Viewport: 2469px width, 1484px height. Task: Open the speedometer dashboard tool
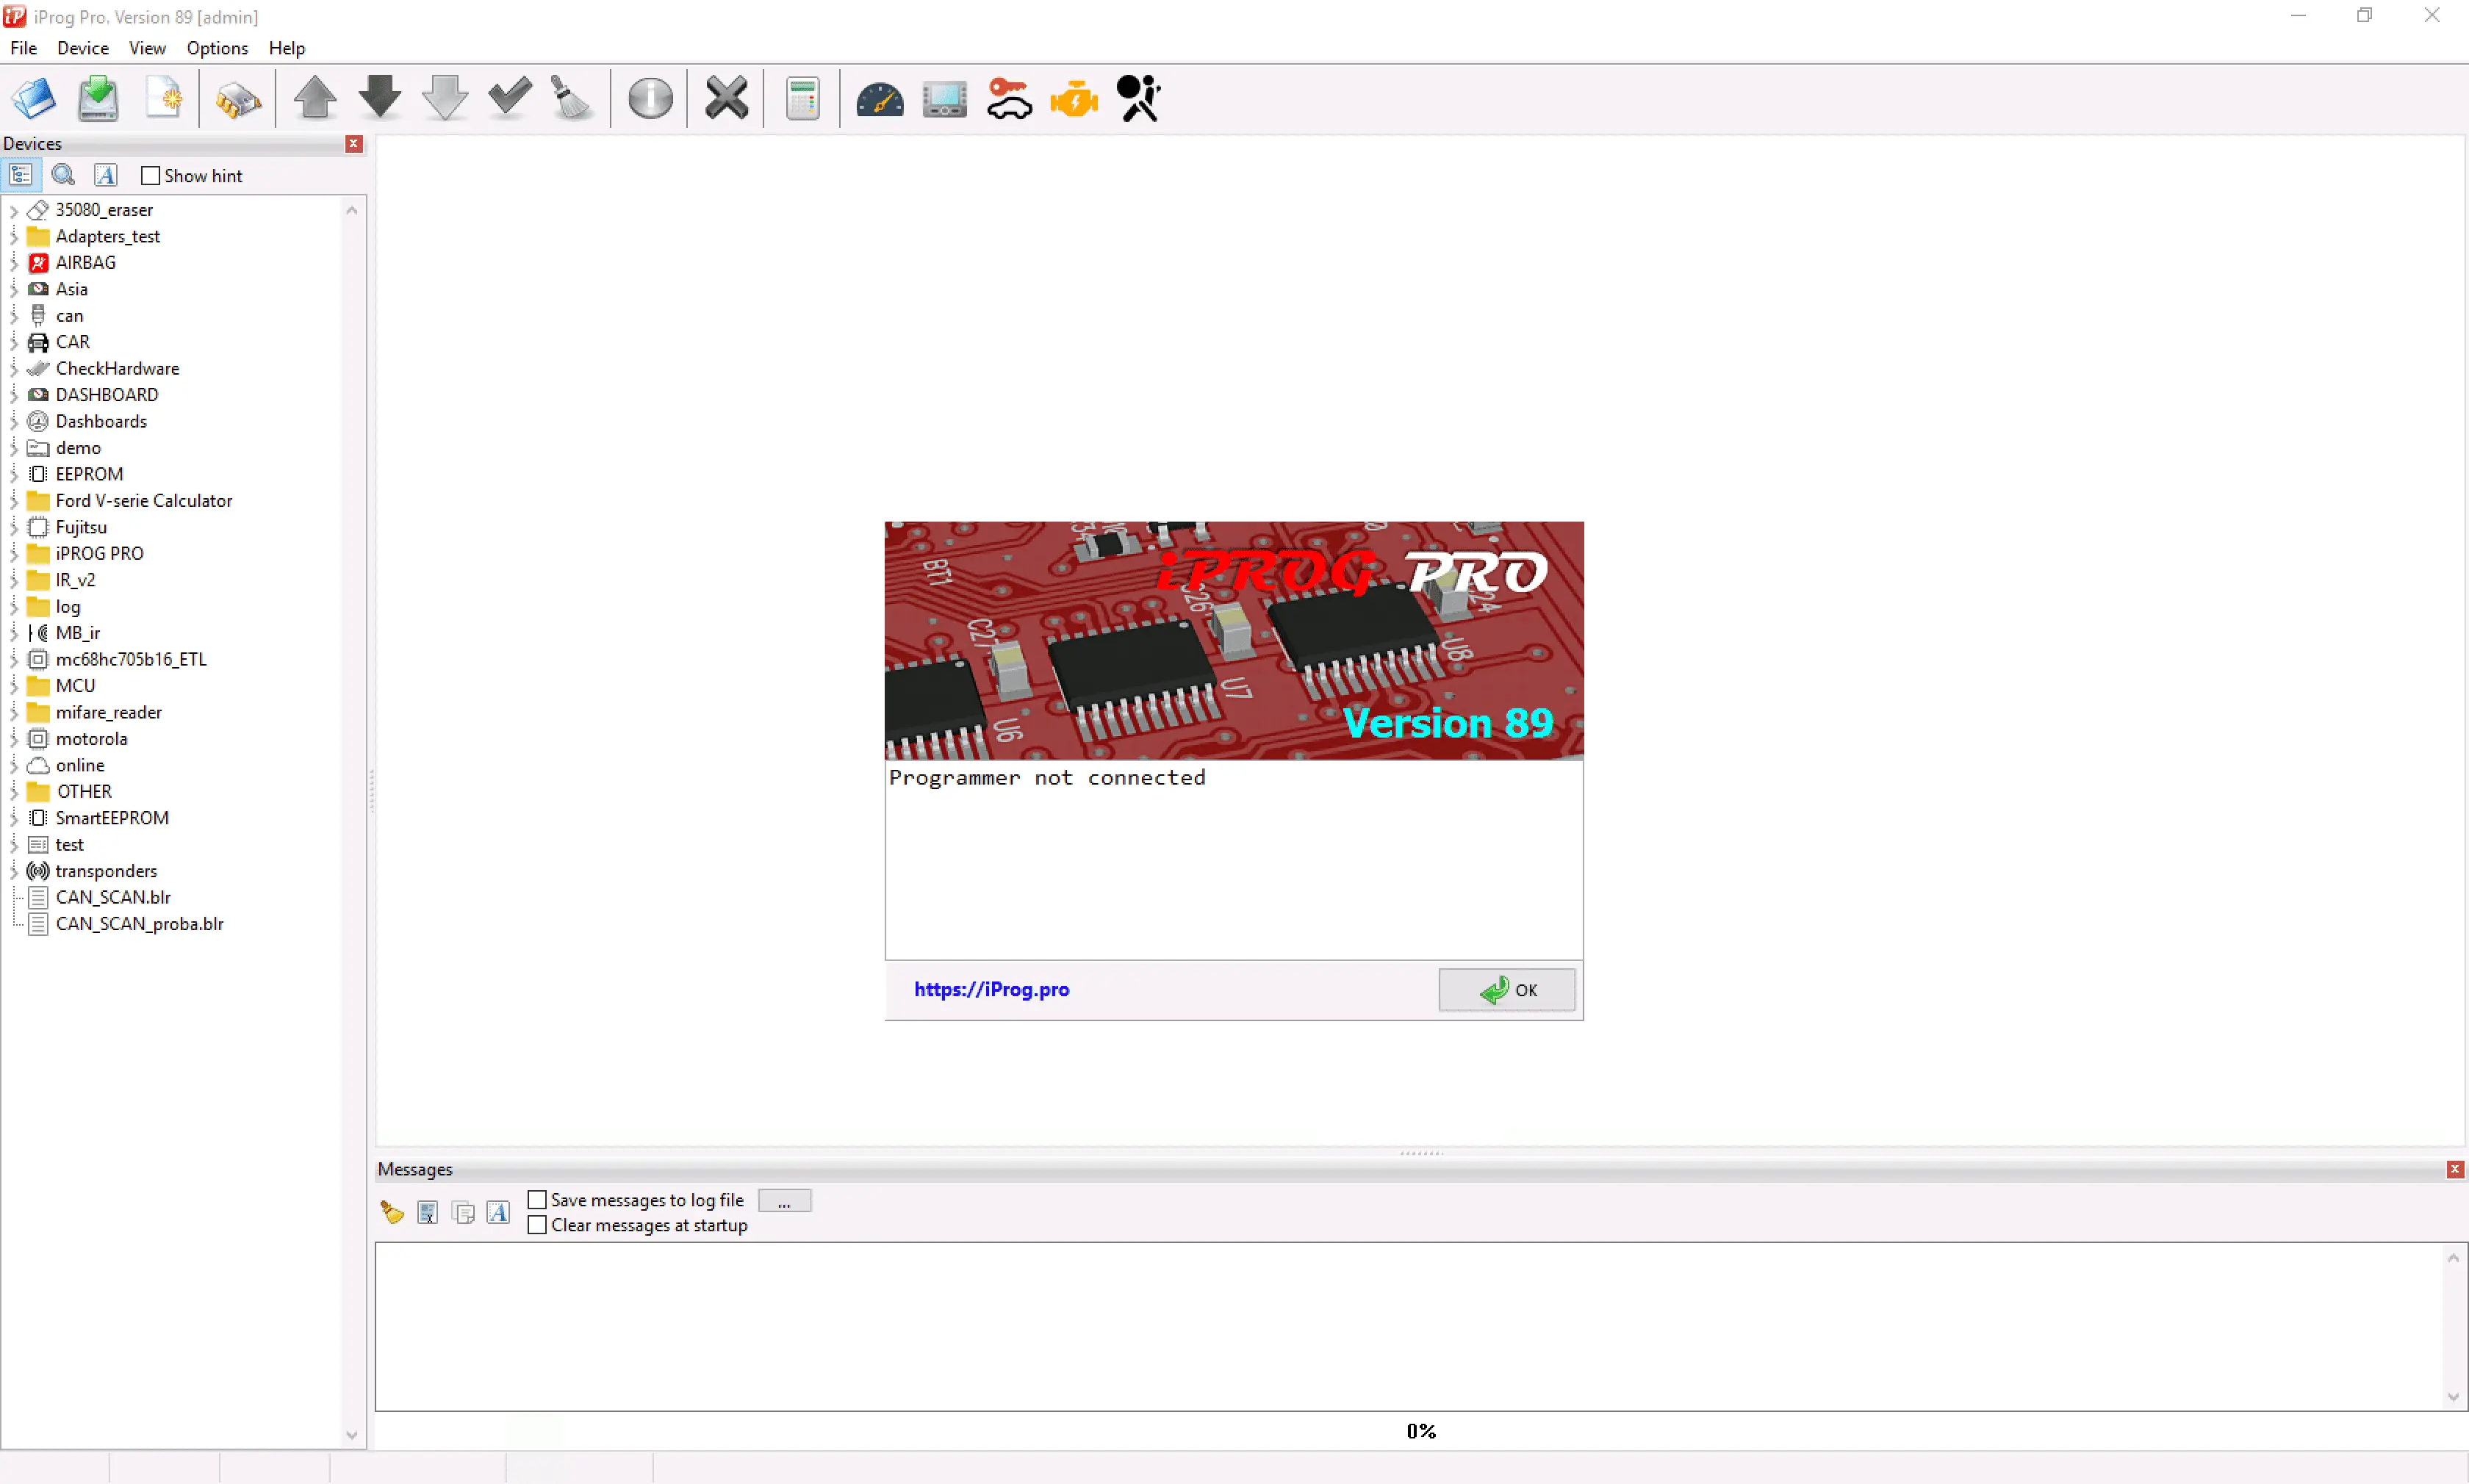pos(880,99)
